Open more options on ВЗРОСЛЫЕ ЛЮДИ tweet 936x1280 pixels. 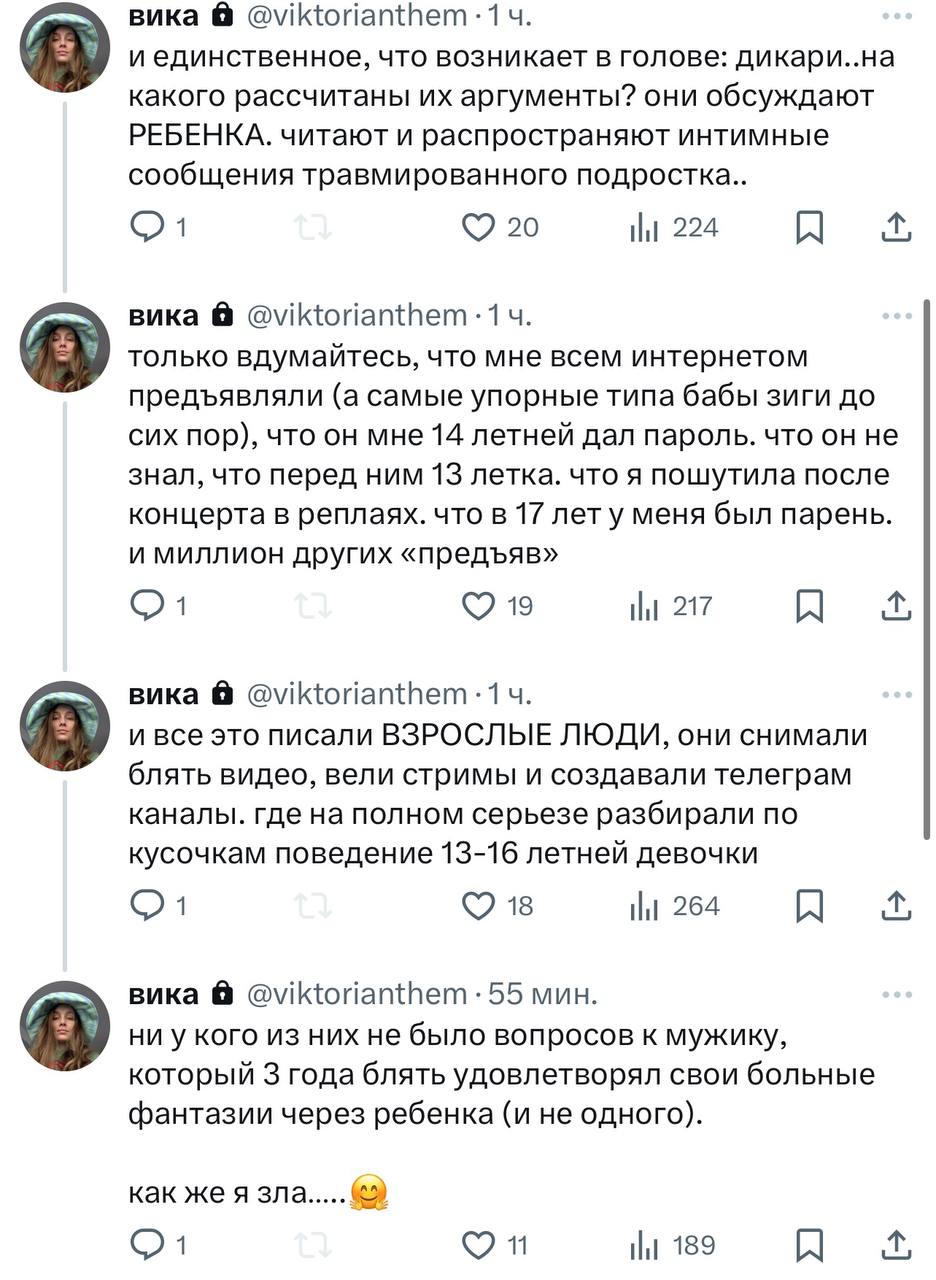[897, 695]
